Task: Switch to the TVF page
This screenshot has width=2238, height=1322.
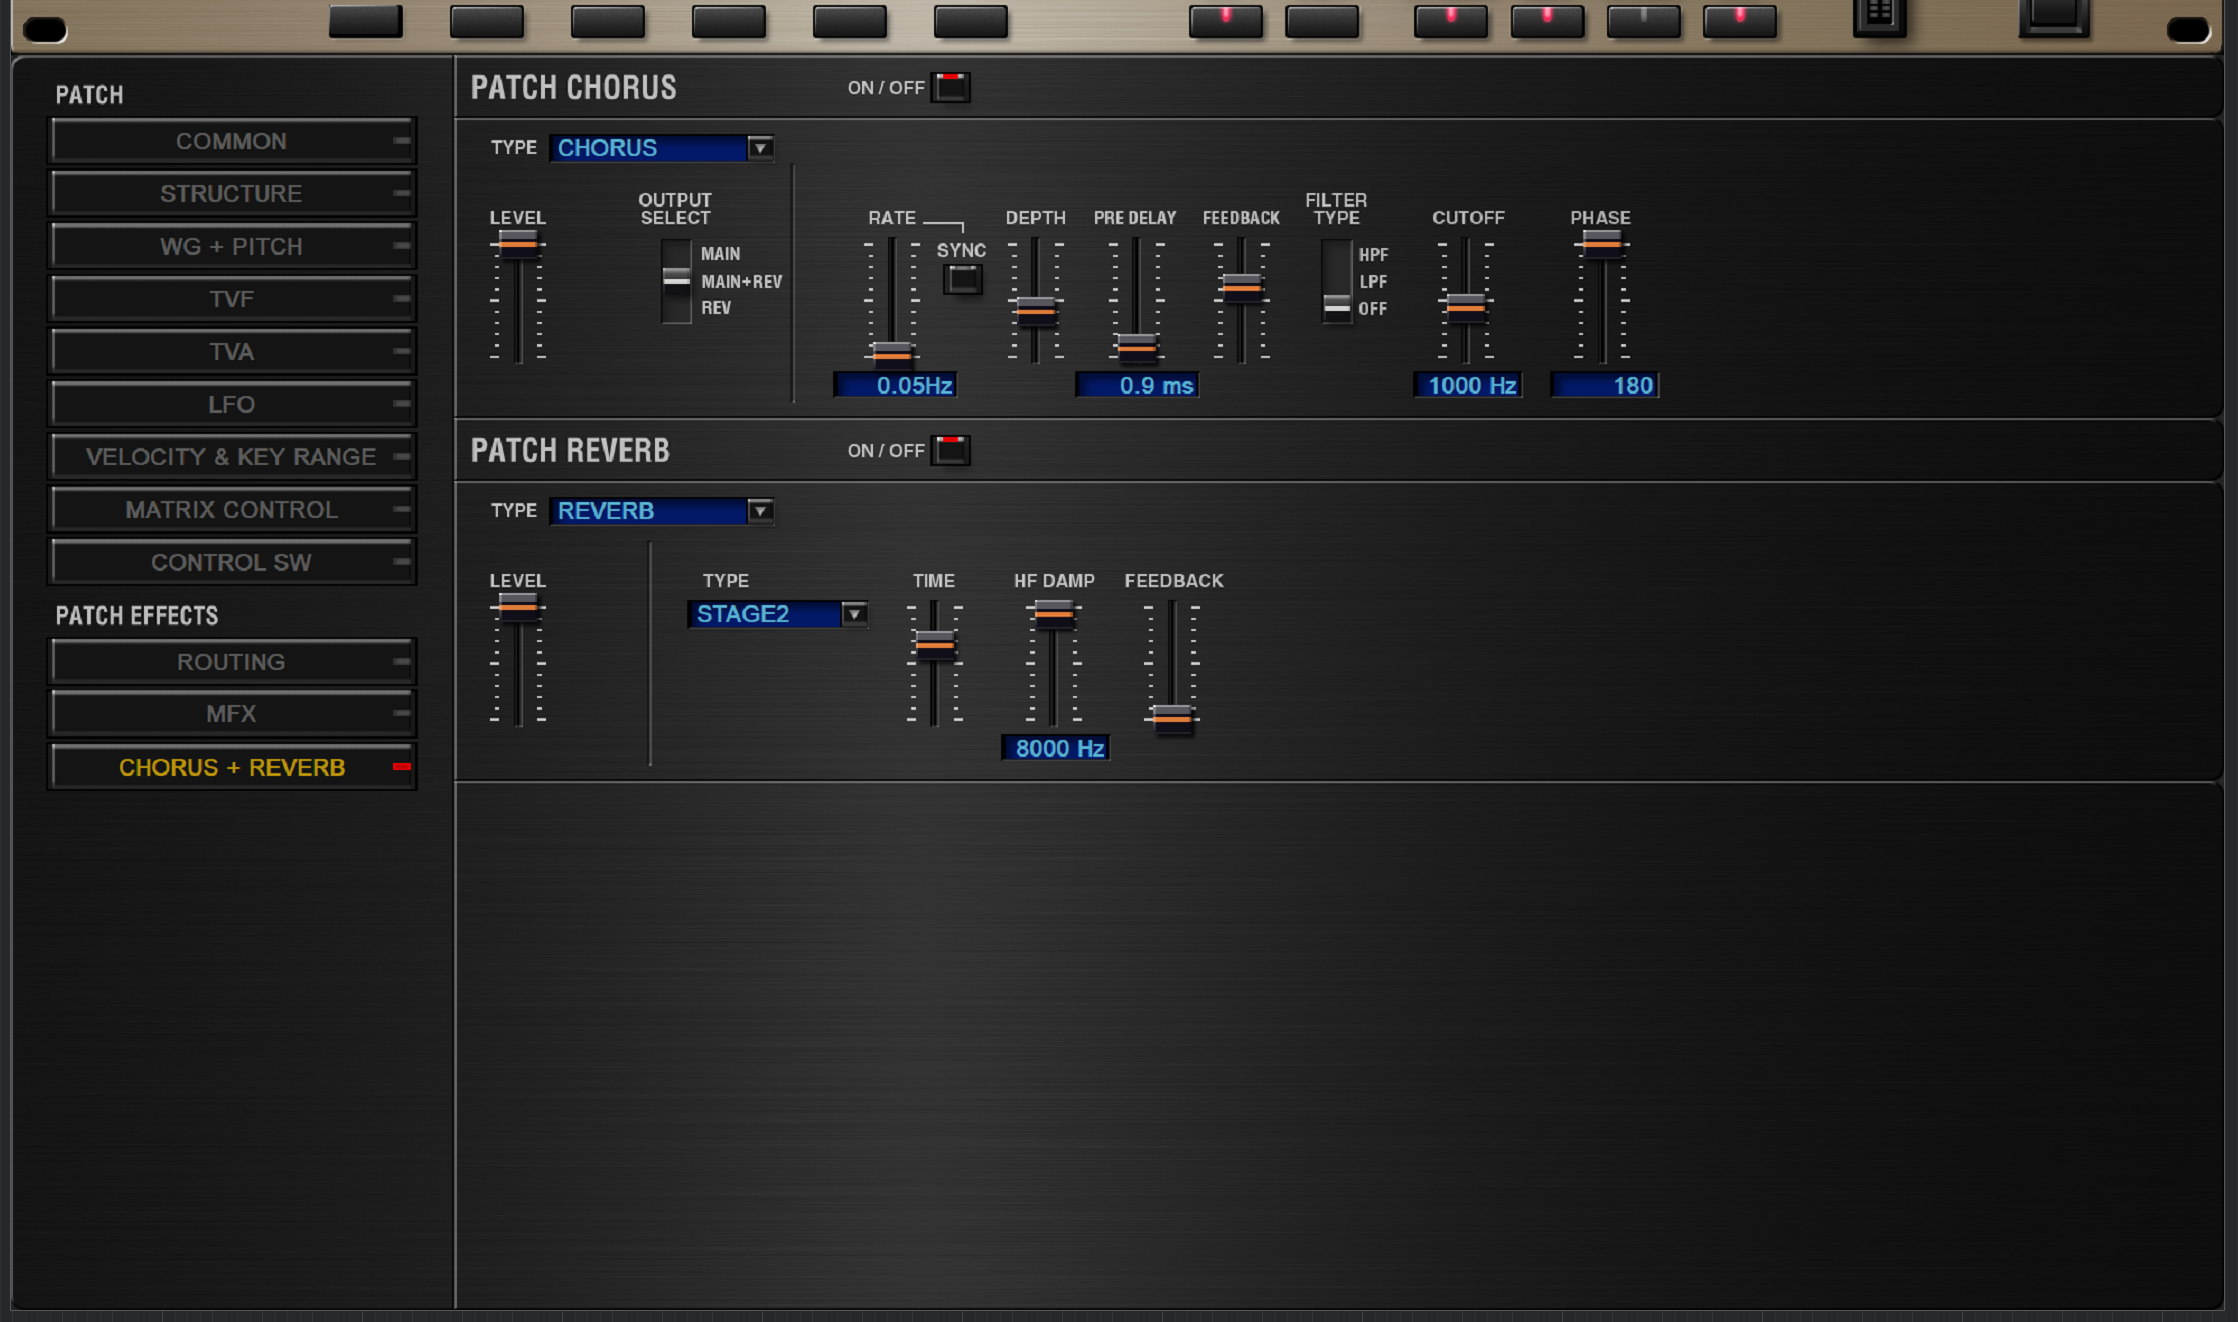Action: point(231,299)
